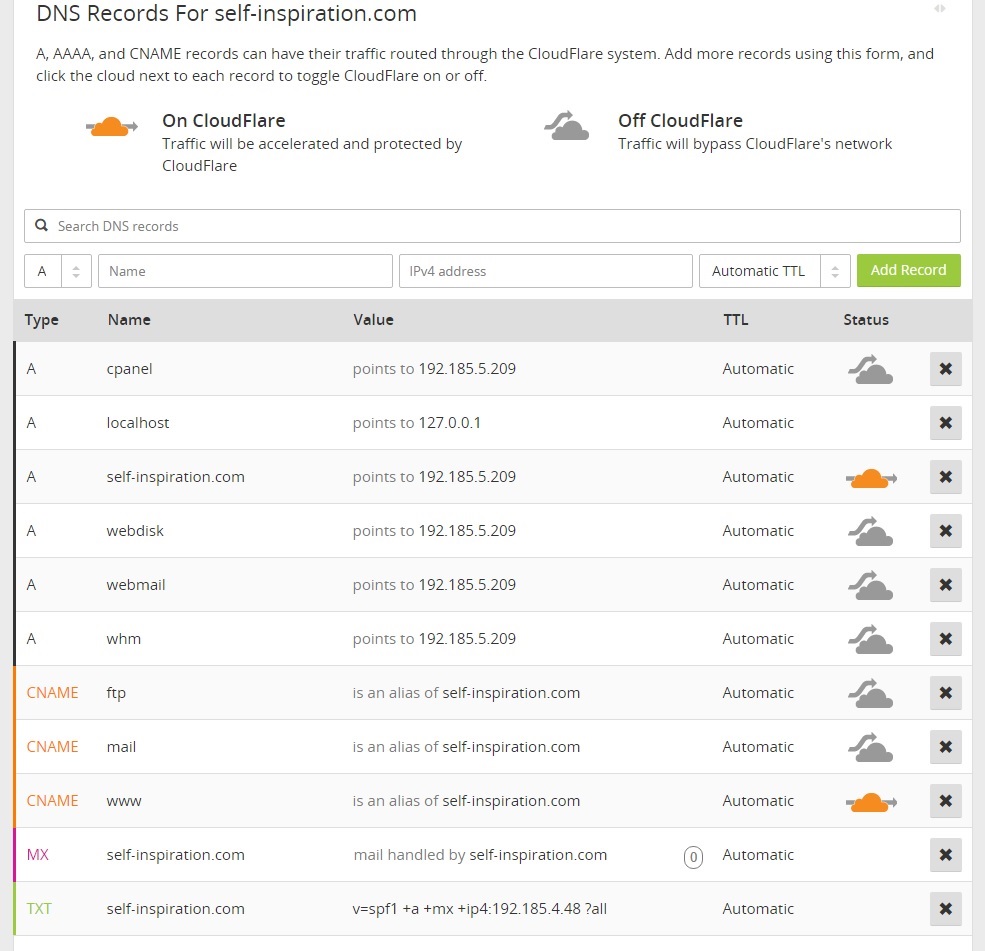Click the On CloudFlare heading text

tap(224, 120)
